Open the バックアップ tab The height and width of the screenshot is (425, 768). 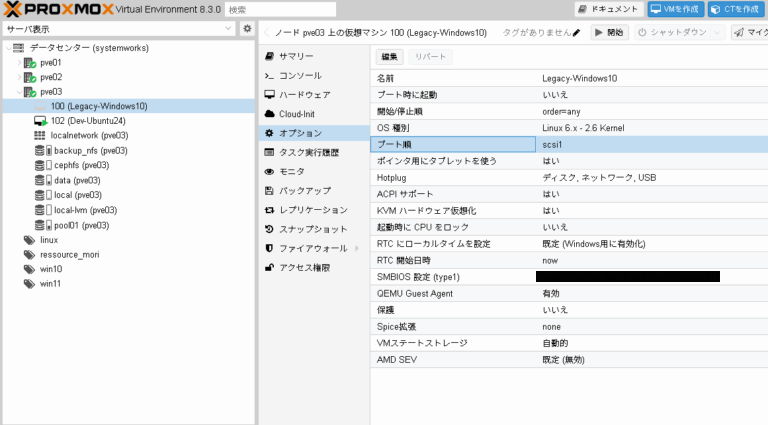(x=314, y=190)
